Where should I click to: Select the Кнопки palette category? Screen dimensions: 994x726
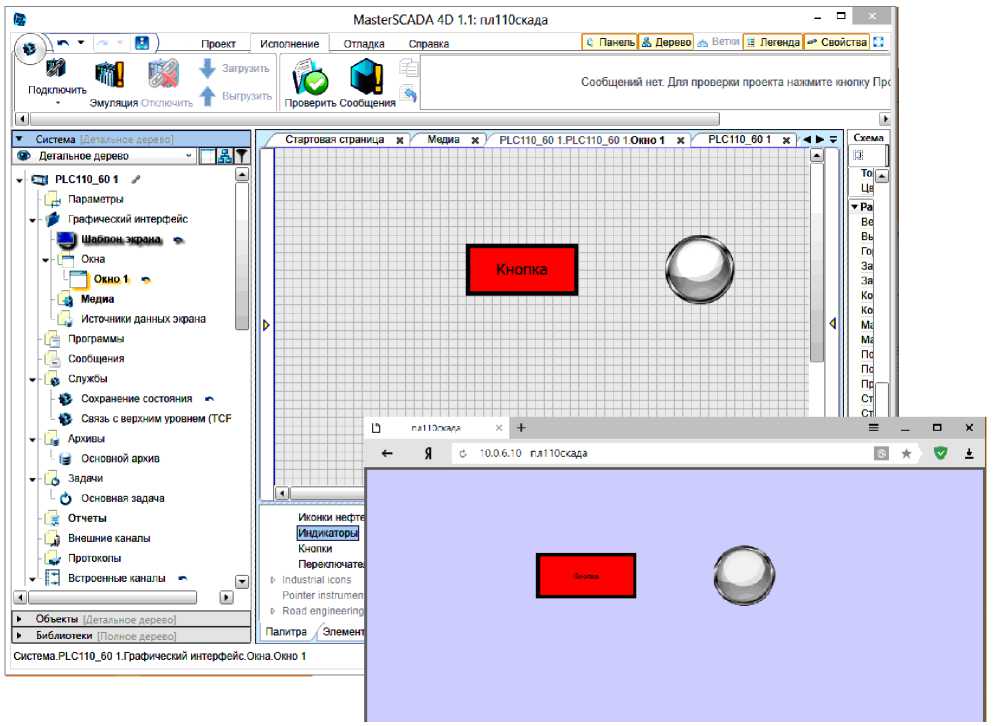[x=315, y=548]
